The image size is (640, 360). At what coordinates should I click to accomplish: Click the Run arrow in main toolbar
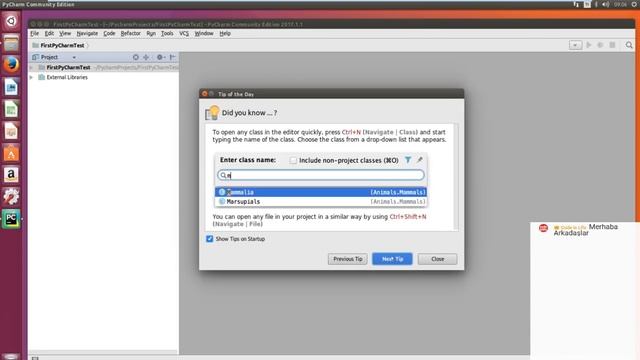589,45
